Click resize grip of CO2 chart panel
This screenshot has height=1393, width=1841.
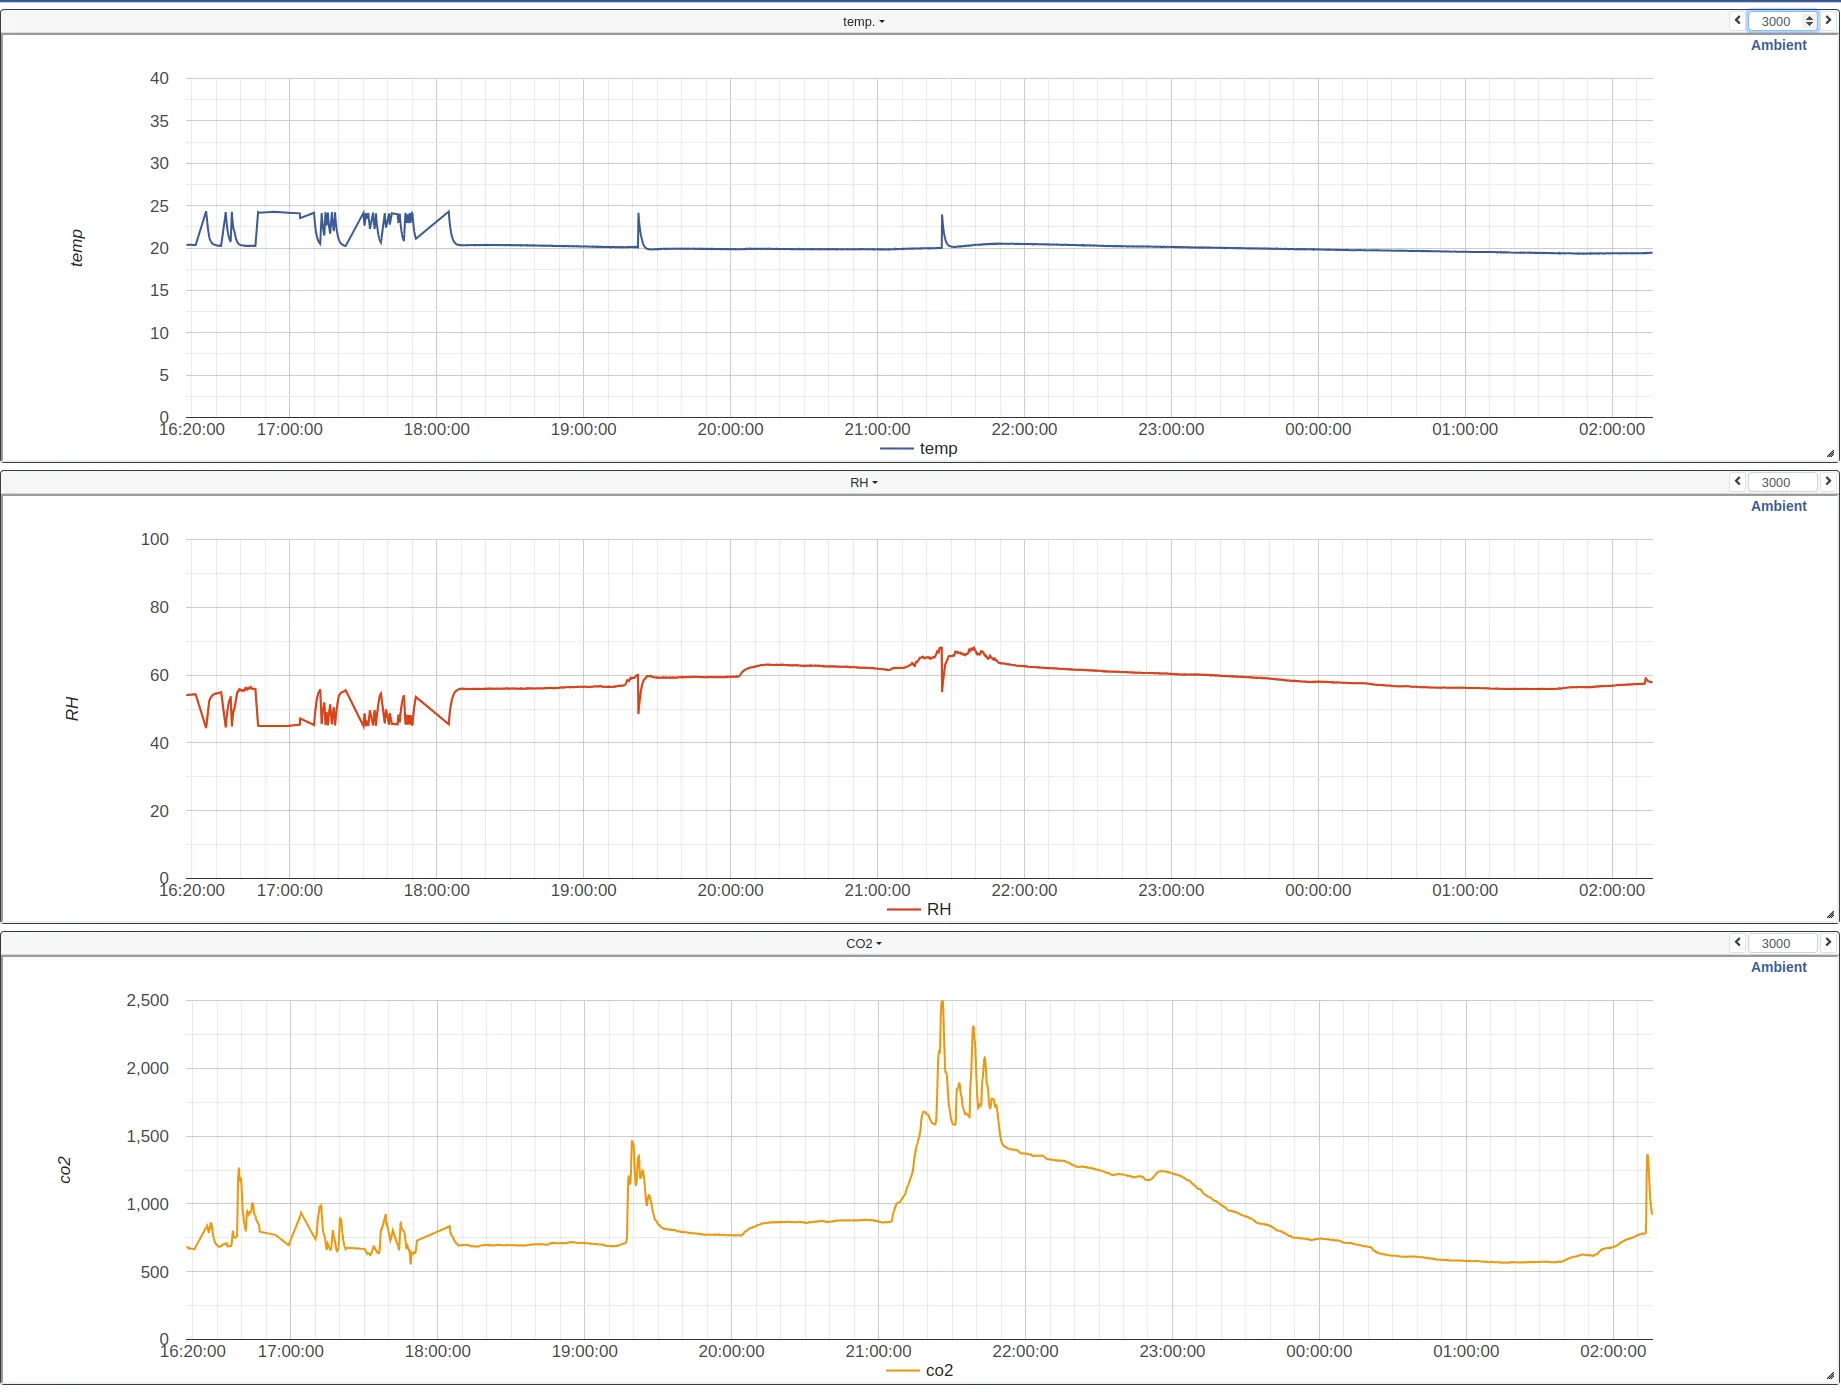pyautogui.click(x=1830, y=1375)
